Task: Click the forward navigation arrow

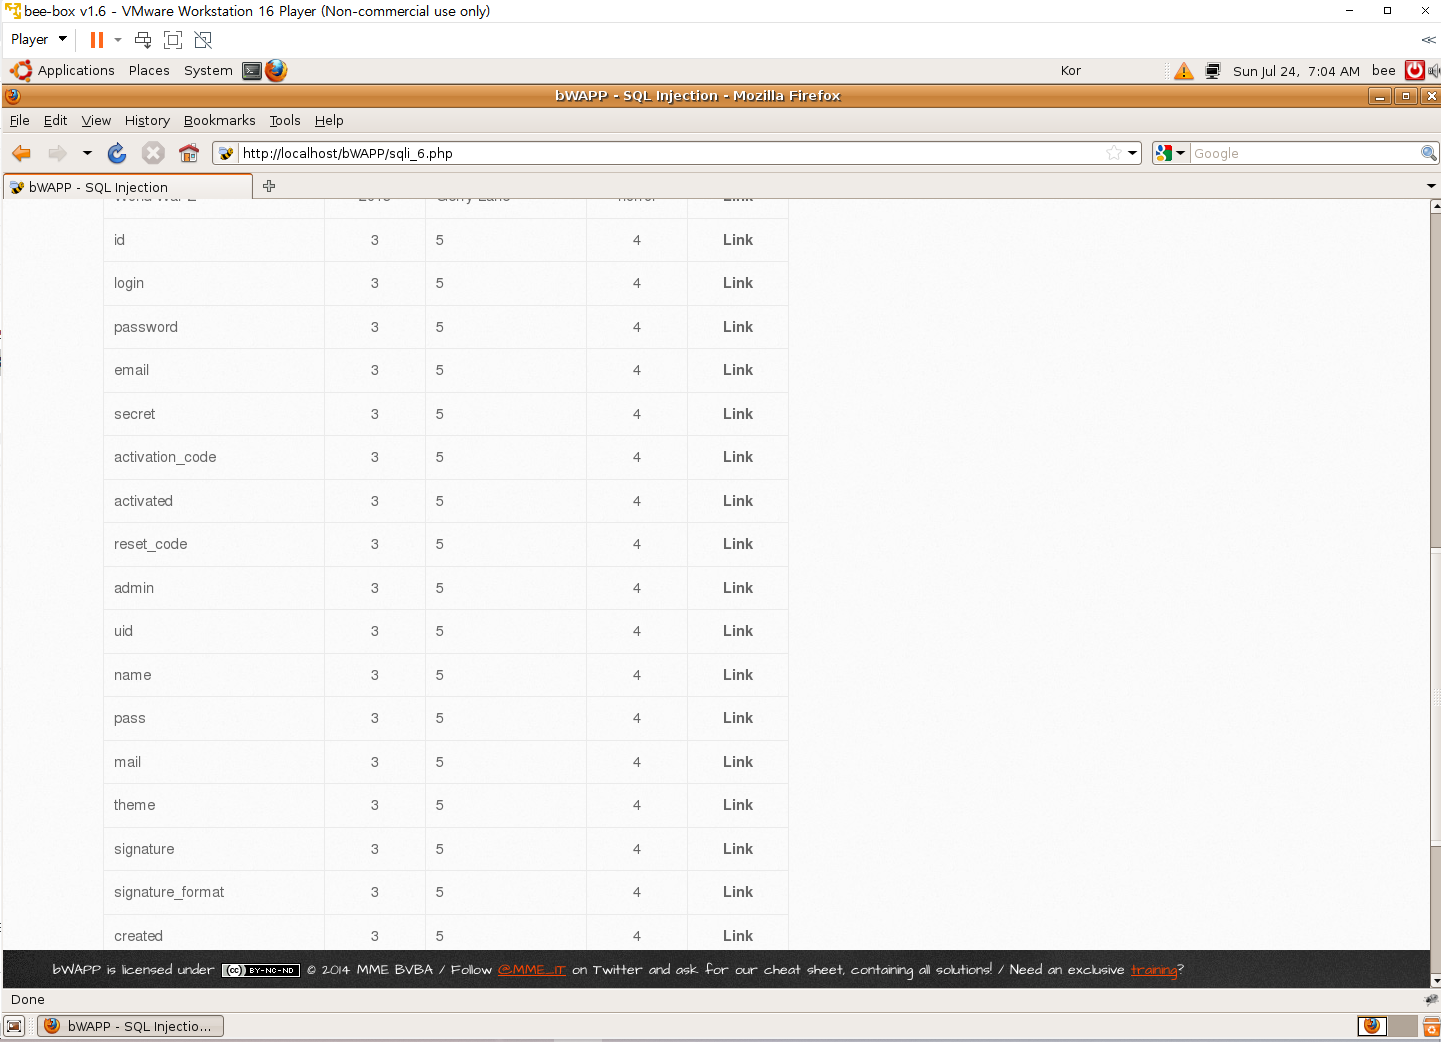Action: (x=57, y=153)
